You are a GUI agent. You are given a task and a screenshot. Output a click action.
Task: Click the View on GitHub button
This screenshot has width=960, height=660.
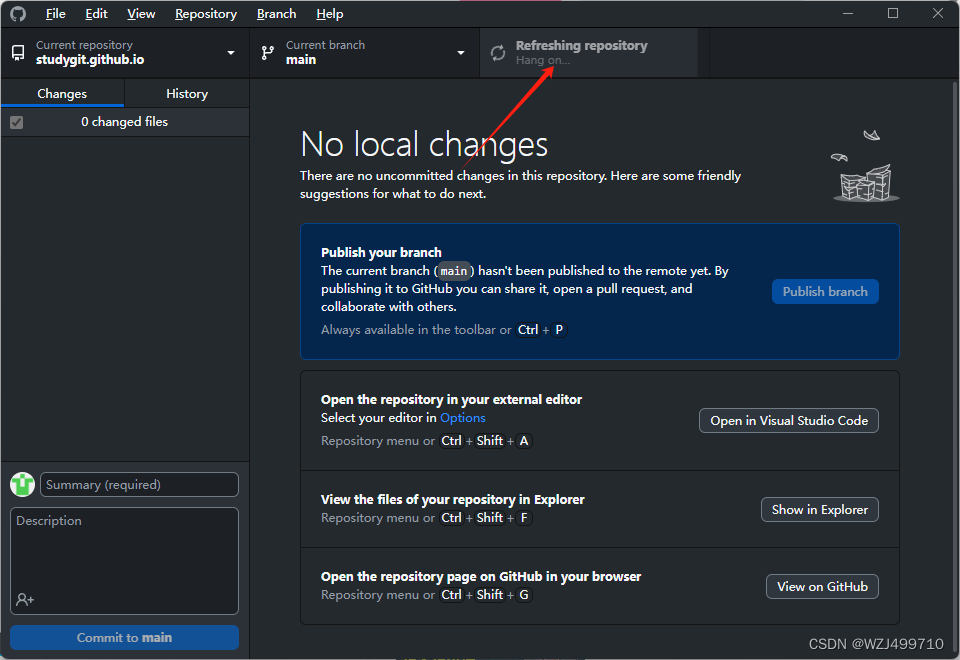pyautogui.click(x=822, y=587)
